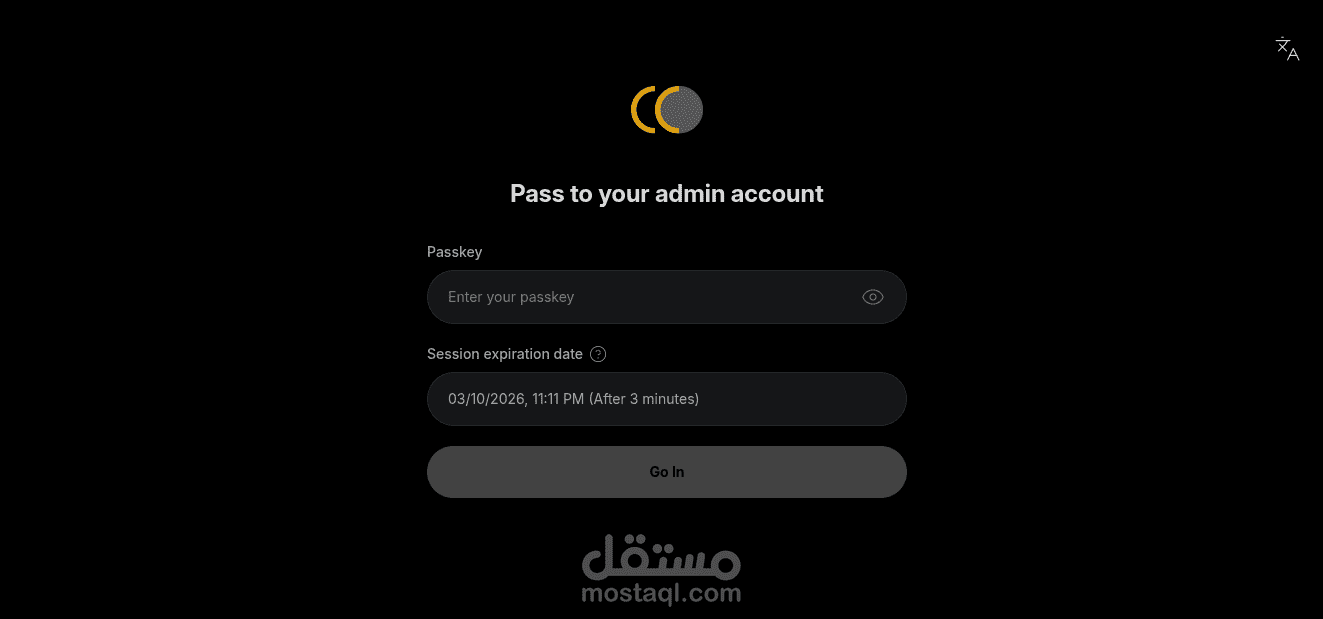This screenshot has width=1323, height=619.
Task: Open the Session expiration date selector
Action: [x=667, y=399]
